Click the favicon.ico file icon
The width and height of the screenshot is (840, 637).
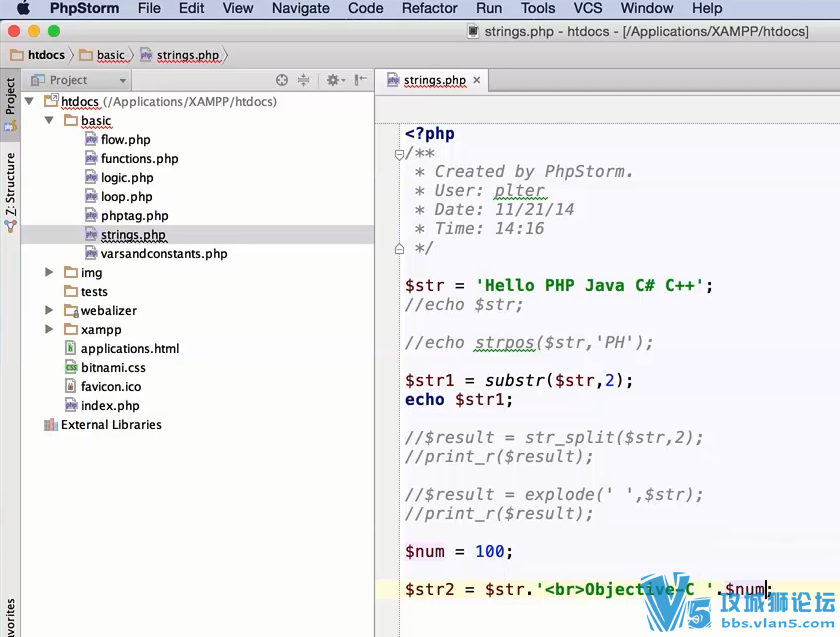point(71,386)
